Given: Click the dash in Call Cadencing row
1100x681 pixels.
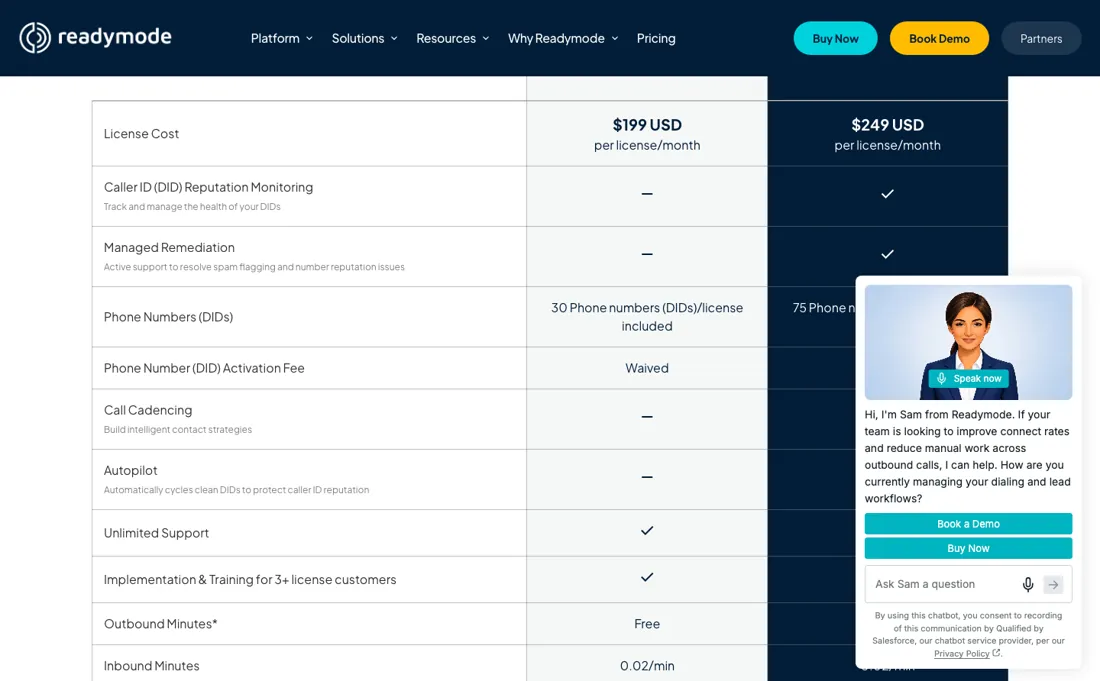Looking at the screenshot, I should pyautogui.click(x=647, y=417).
